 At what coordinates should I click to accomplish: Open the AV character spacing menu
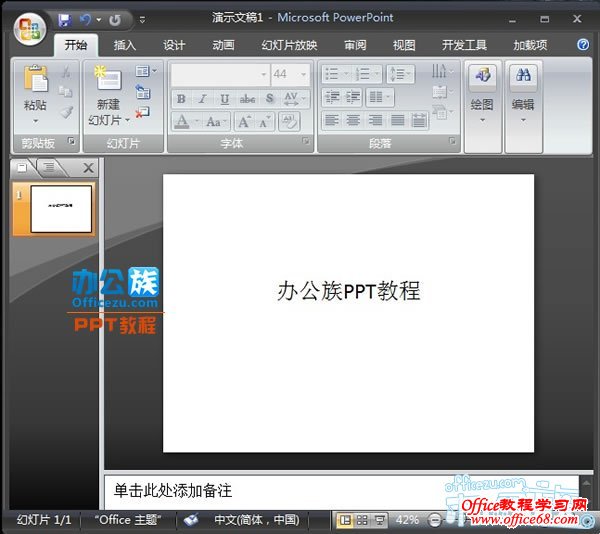click(x=295, y=99)
